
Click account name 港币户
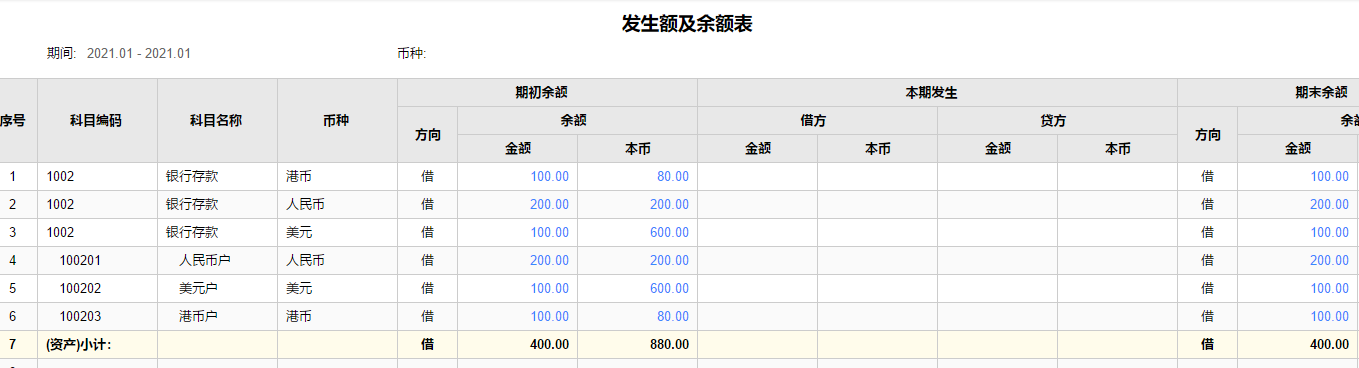point(198,316)
